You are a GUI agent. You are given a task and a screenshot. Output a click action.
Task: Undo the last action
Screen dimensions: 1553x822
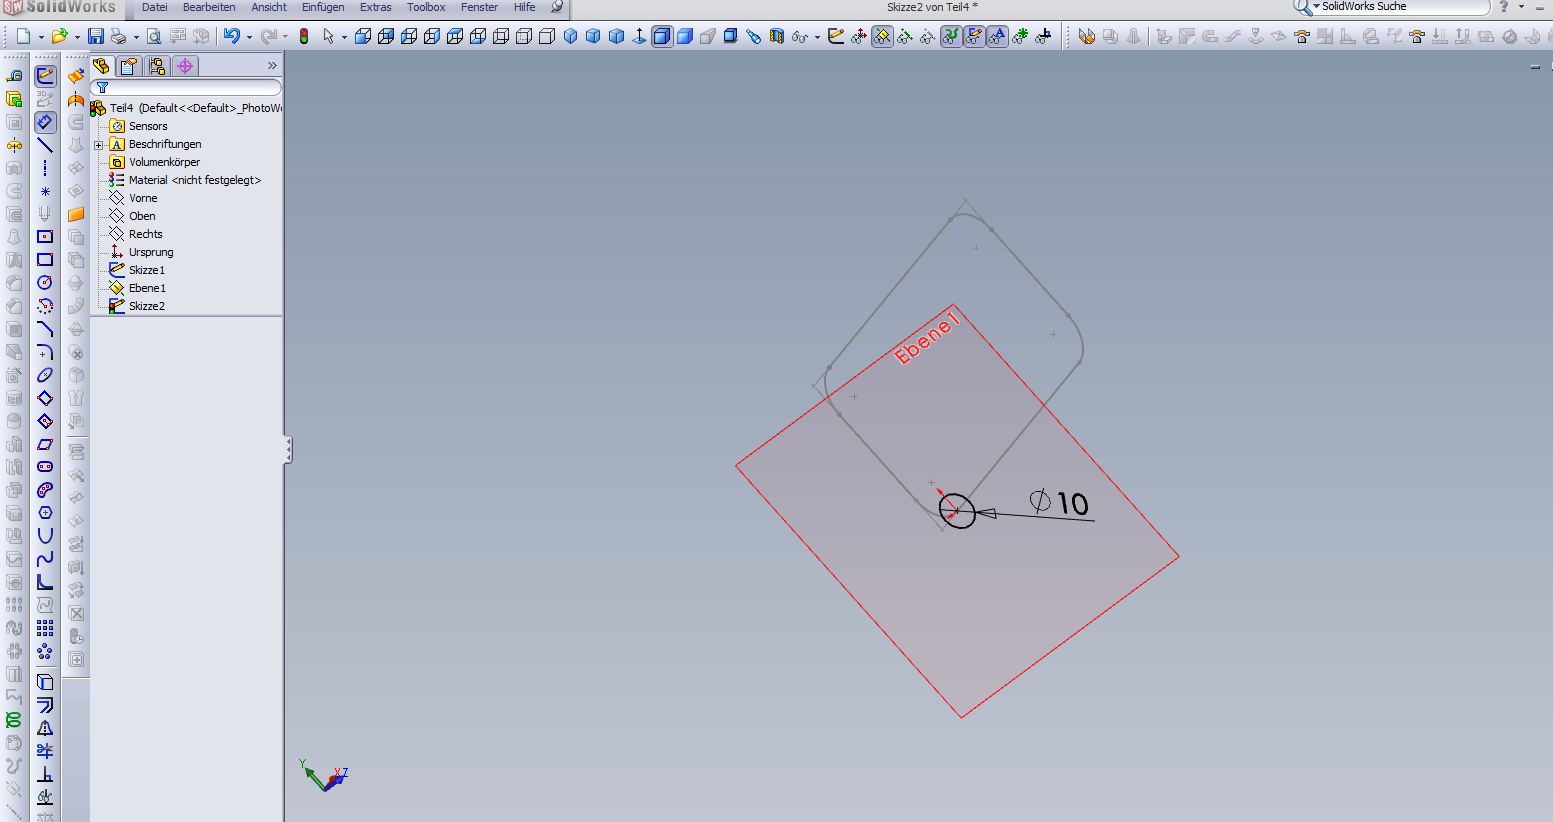coord(232,37)
